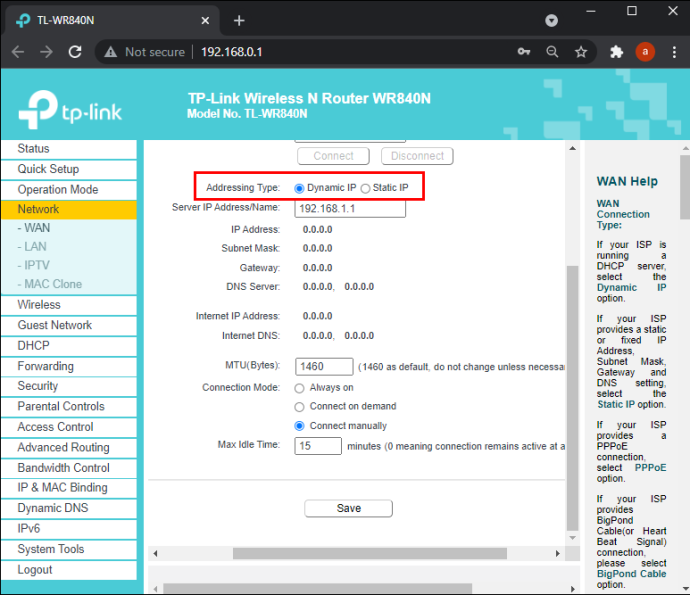The width and height of the screenshot is (690, 595).
Task: Click the tab search dropdown arrow
Action: coord(551,20)
